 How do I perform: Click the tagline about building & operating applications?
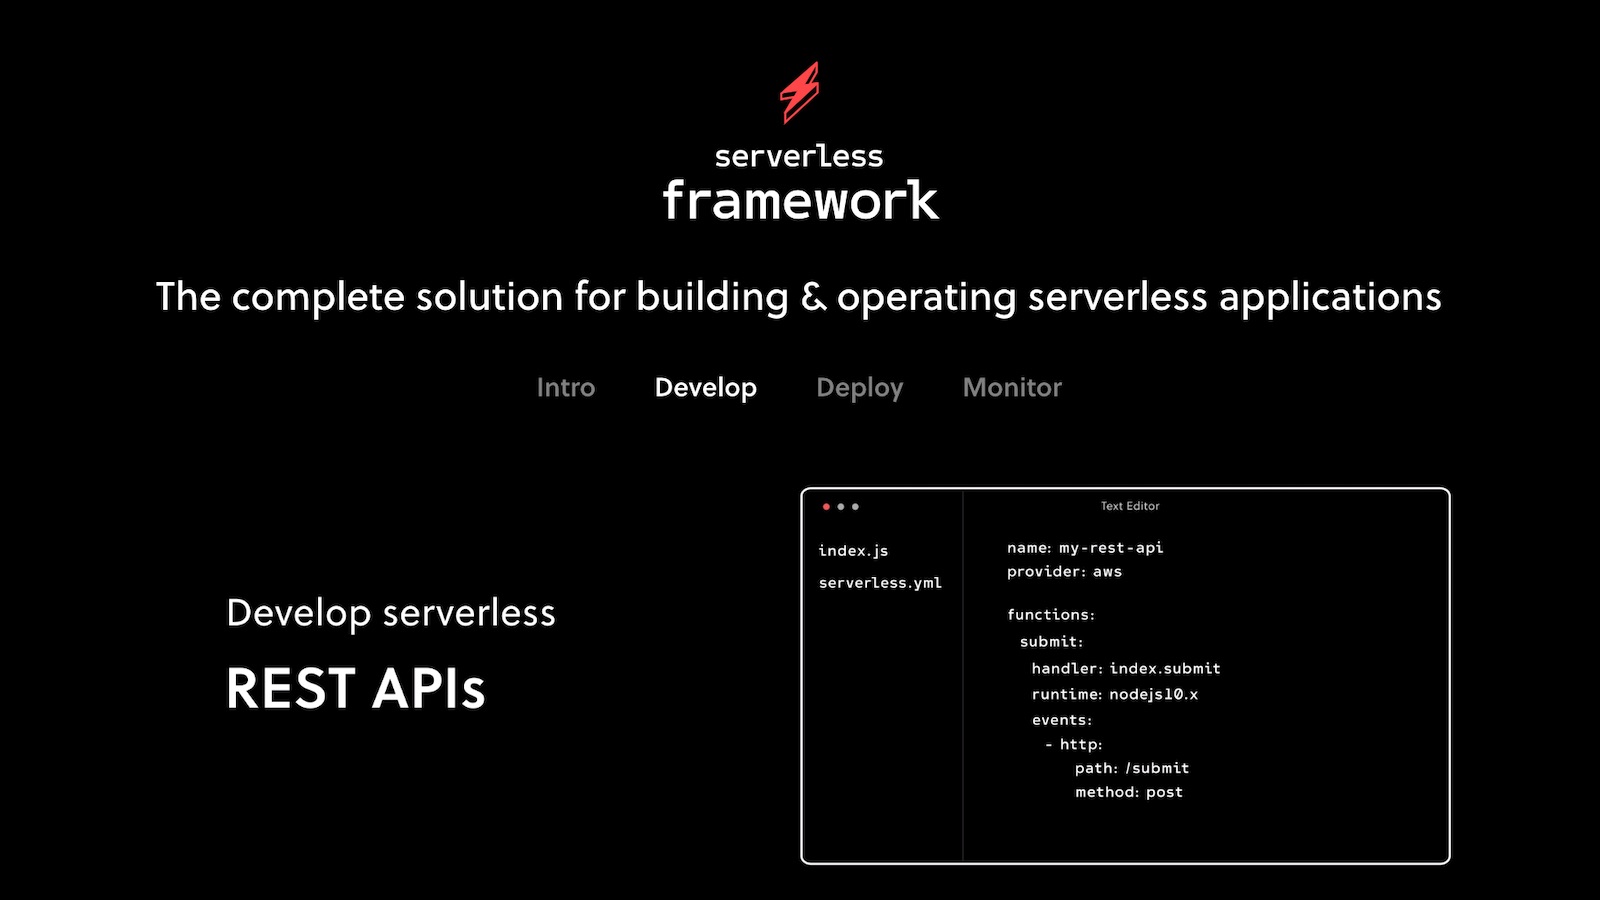pyautogui.click(x=799, y=298)
